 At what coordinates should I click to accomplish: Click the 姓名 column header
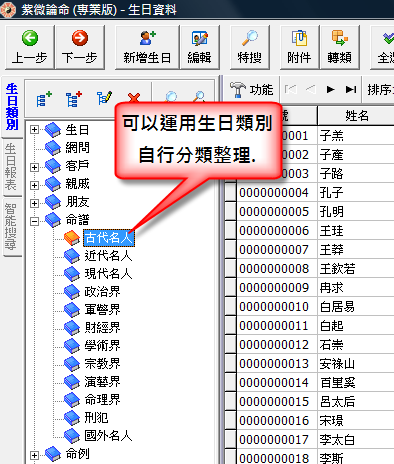click(356, 116)
